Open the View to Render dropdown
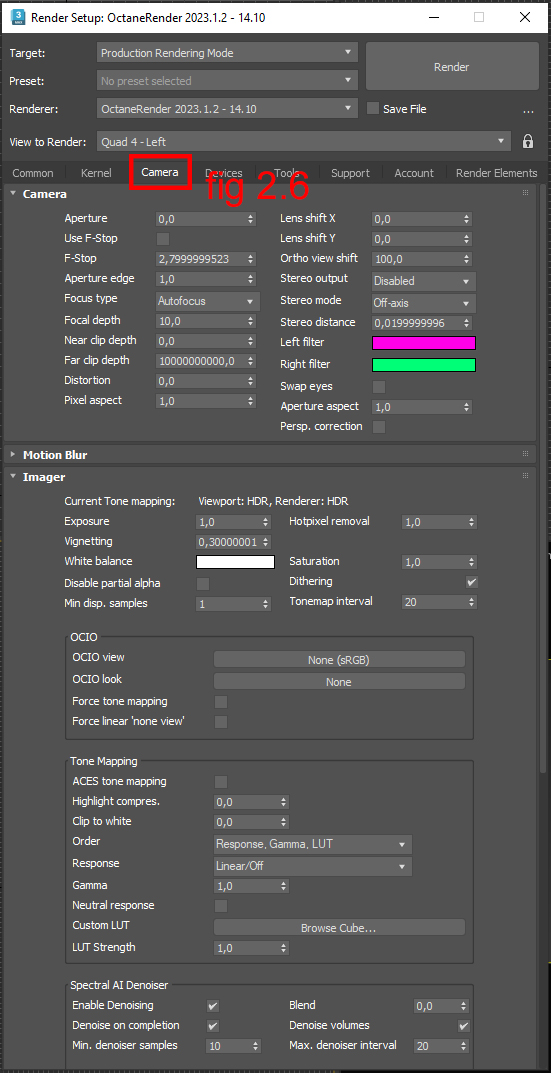Screen dimensions: 551x1073 point(304,142)
